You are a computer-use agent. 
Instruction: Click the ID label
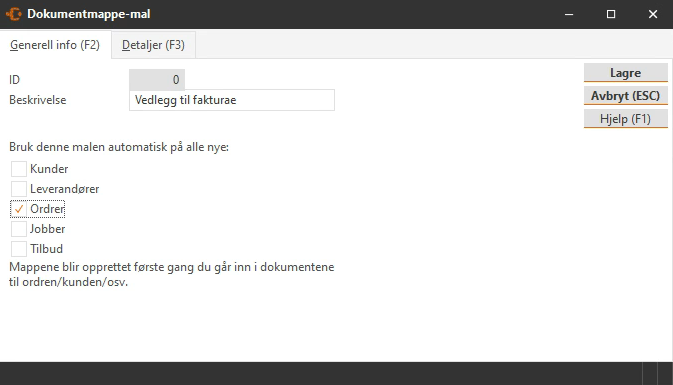(x=15, y=80)
